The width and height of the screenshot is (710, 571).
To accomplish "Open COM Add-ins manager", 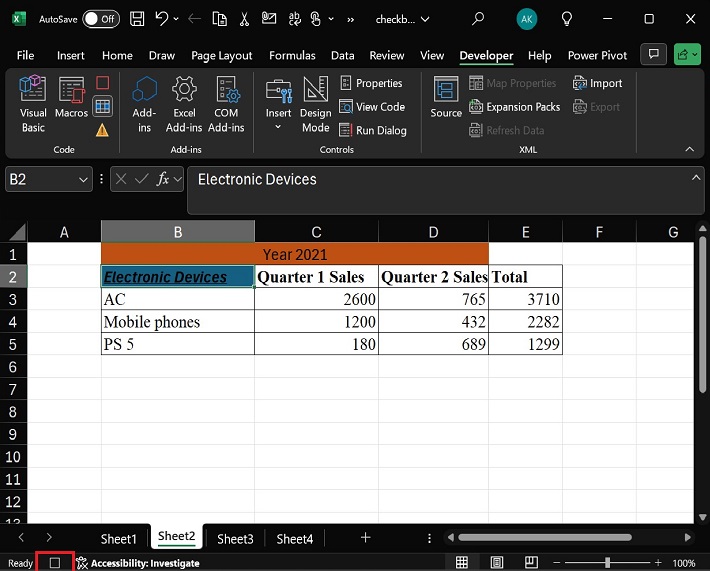I will (x=226, y=103).
